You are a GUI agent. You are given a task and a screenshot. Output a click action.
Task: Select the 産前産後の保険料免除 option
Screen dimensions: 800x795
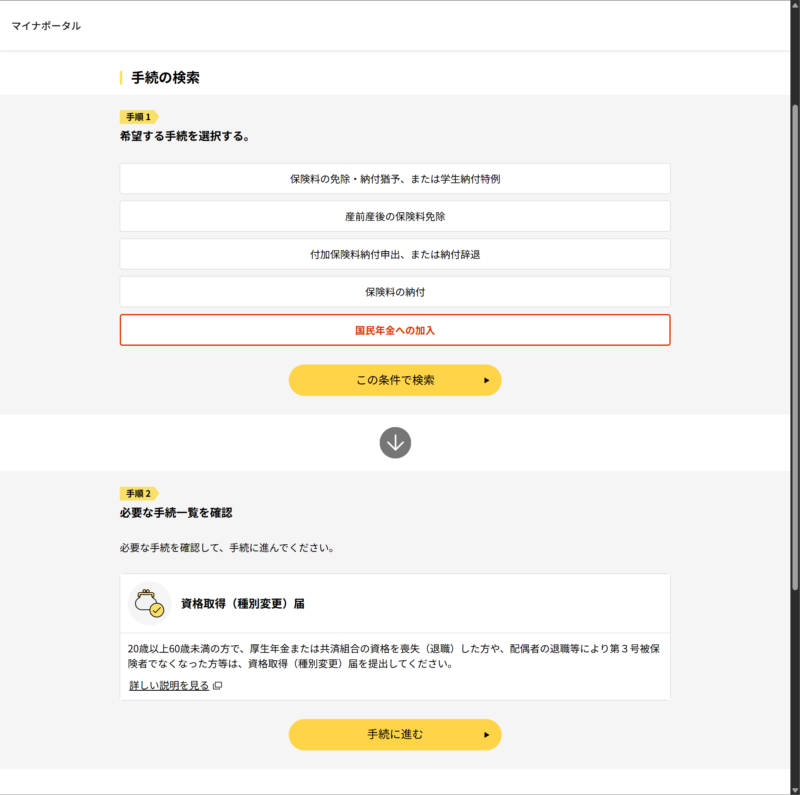coord(395,216)
